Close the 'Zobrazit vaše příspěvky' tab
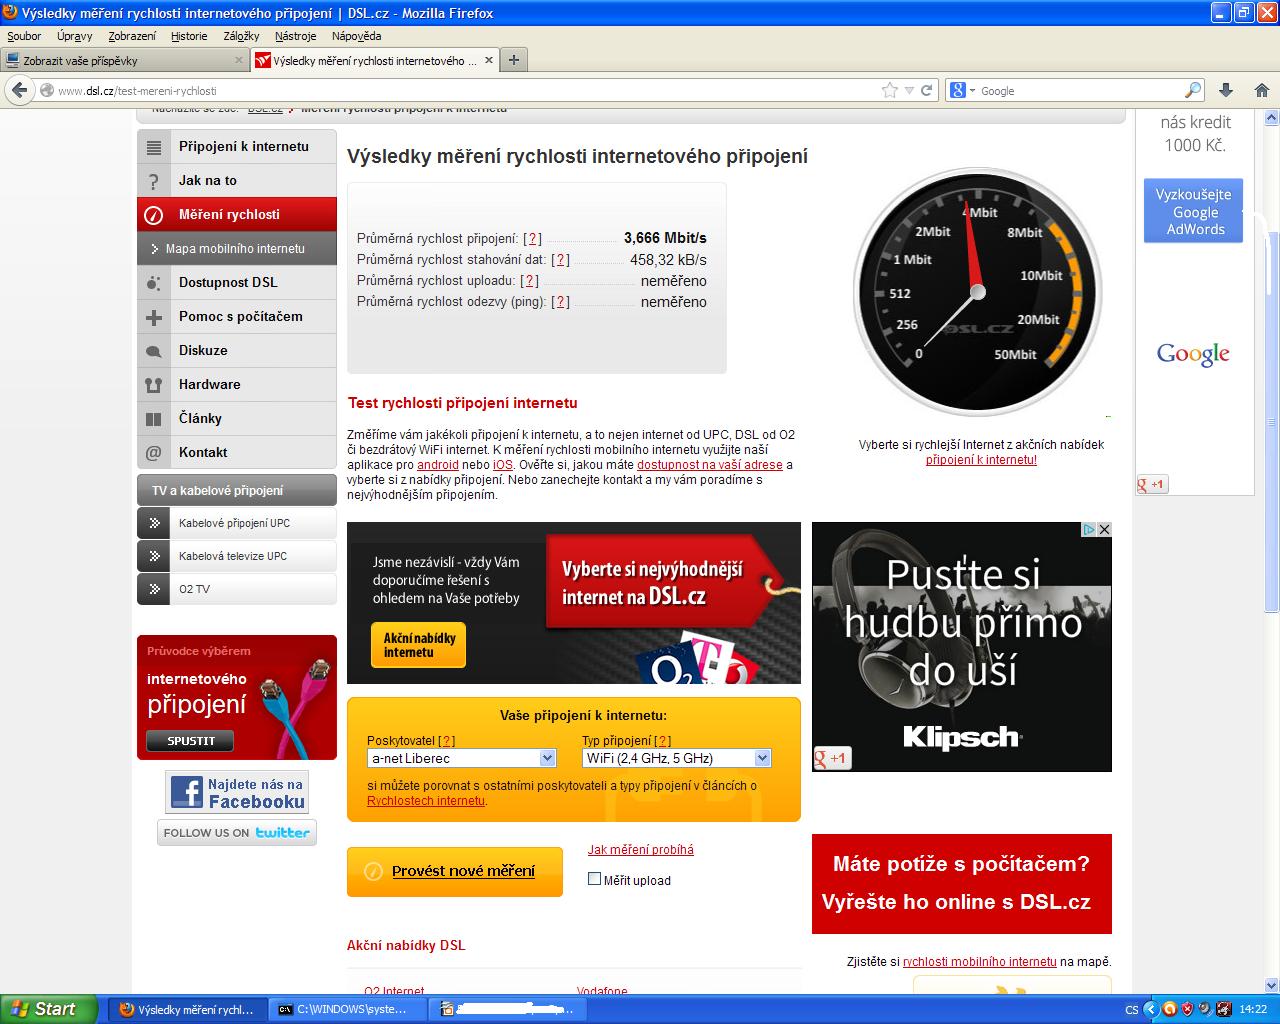Viewport: 1280px width, 1024px height. pyautogui.click(x=239, y=60)
